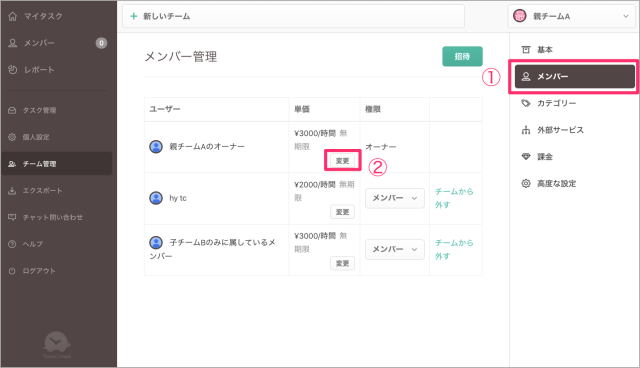Click the avatar of 子チームBのみに属しているメンバー
The image size is (640, 368).
(x=156, y=242)
